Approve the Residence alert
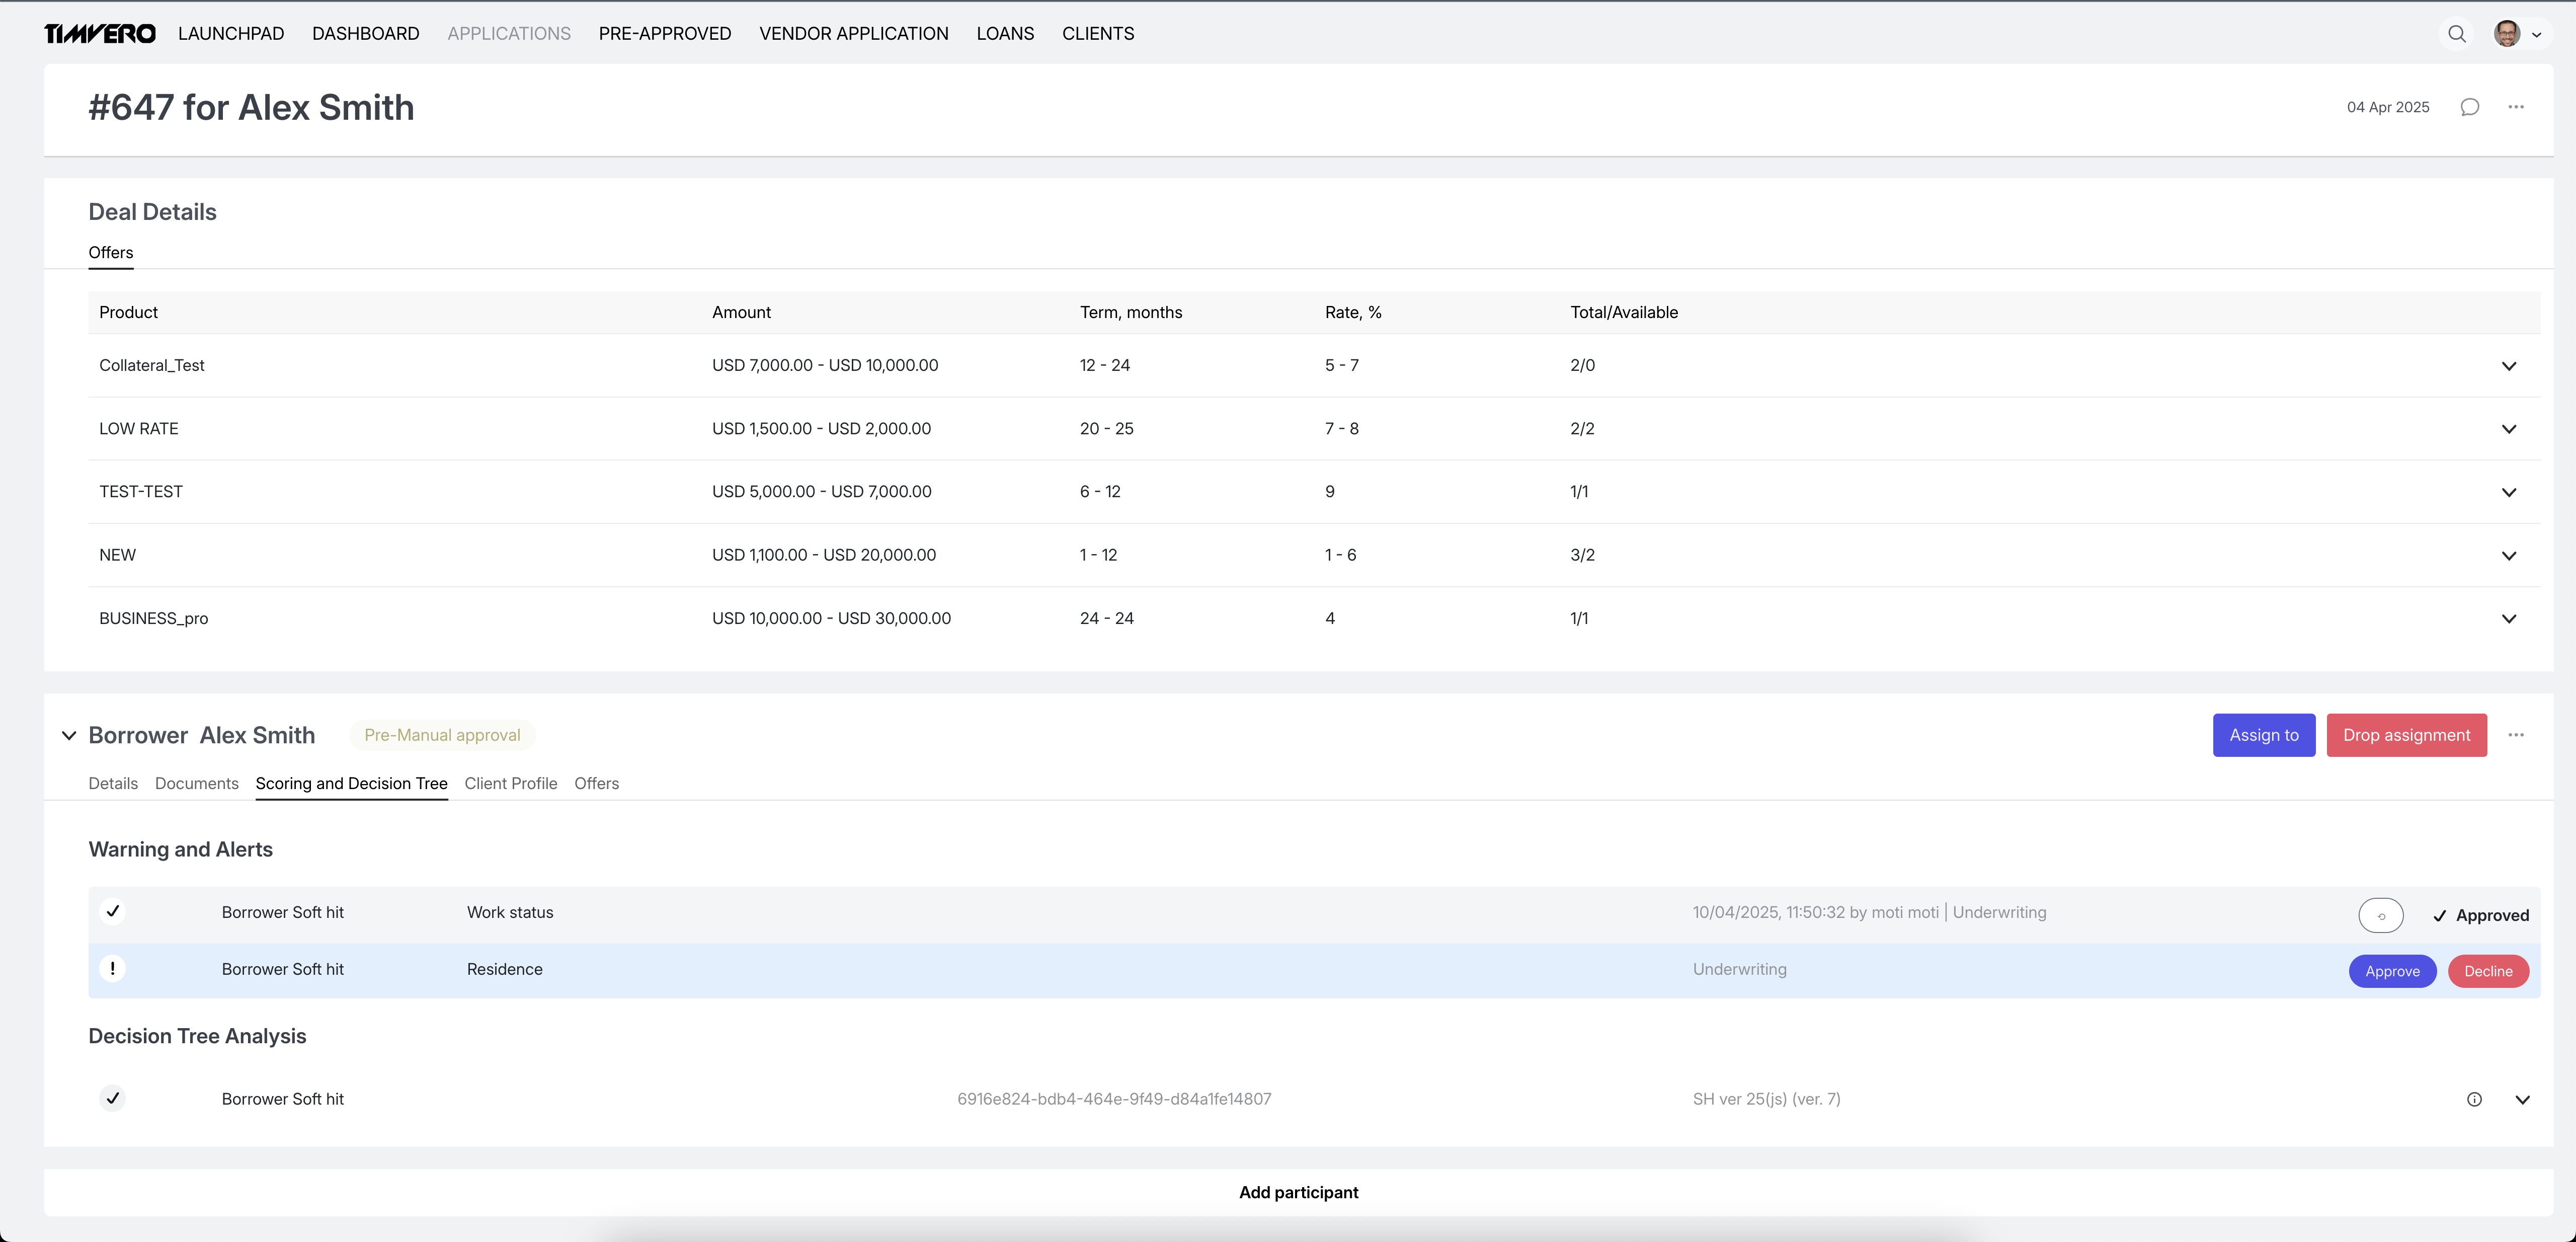 click(x=2392, y=971)
